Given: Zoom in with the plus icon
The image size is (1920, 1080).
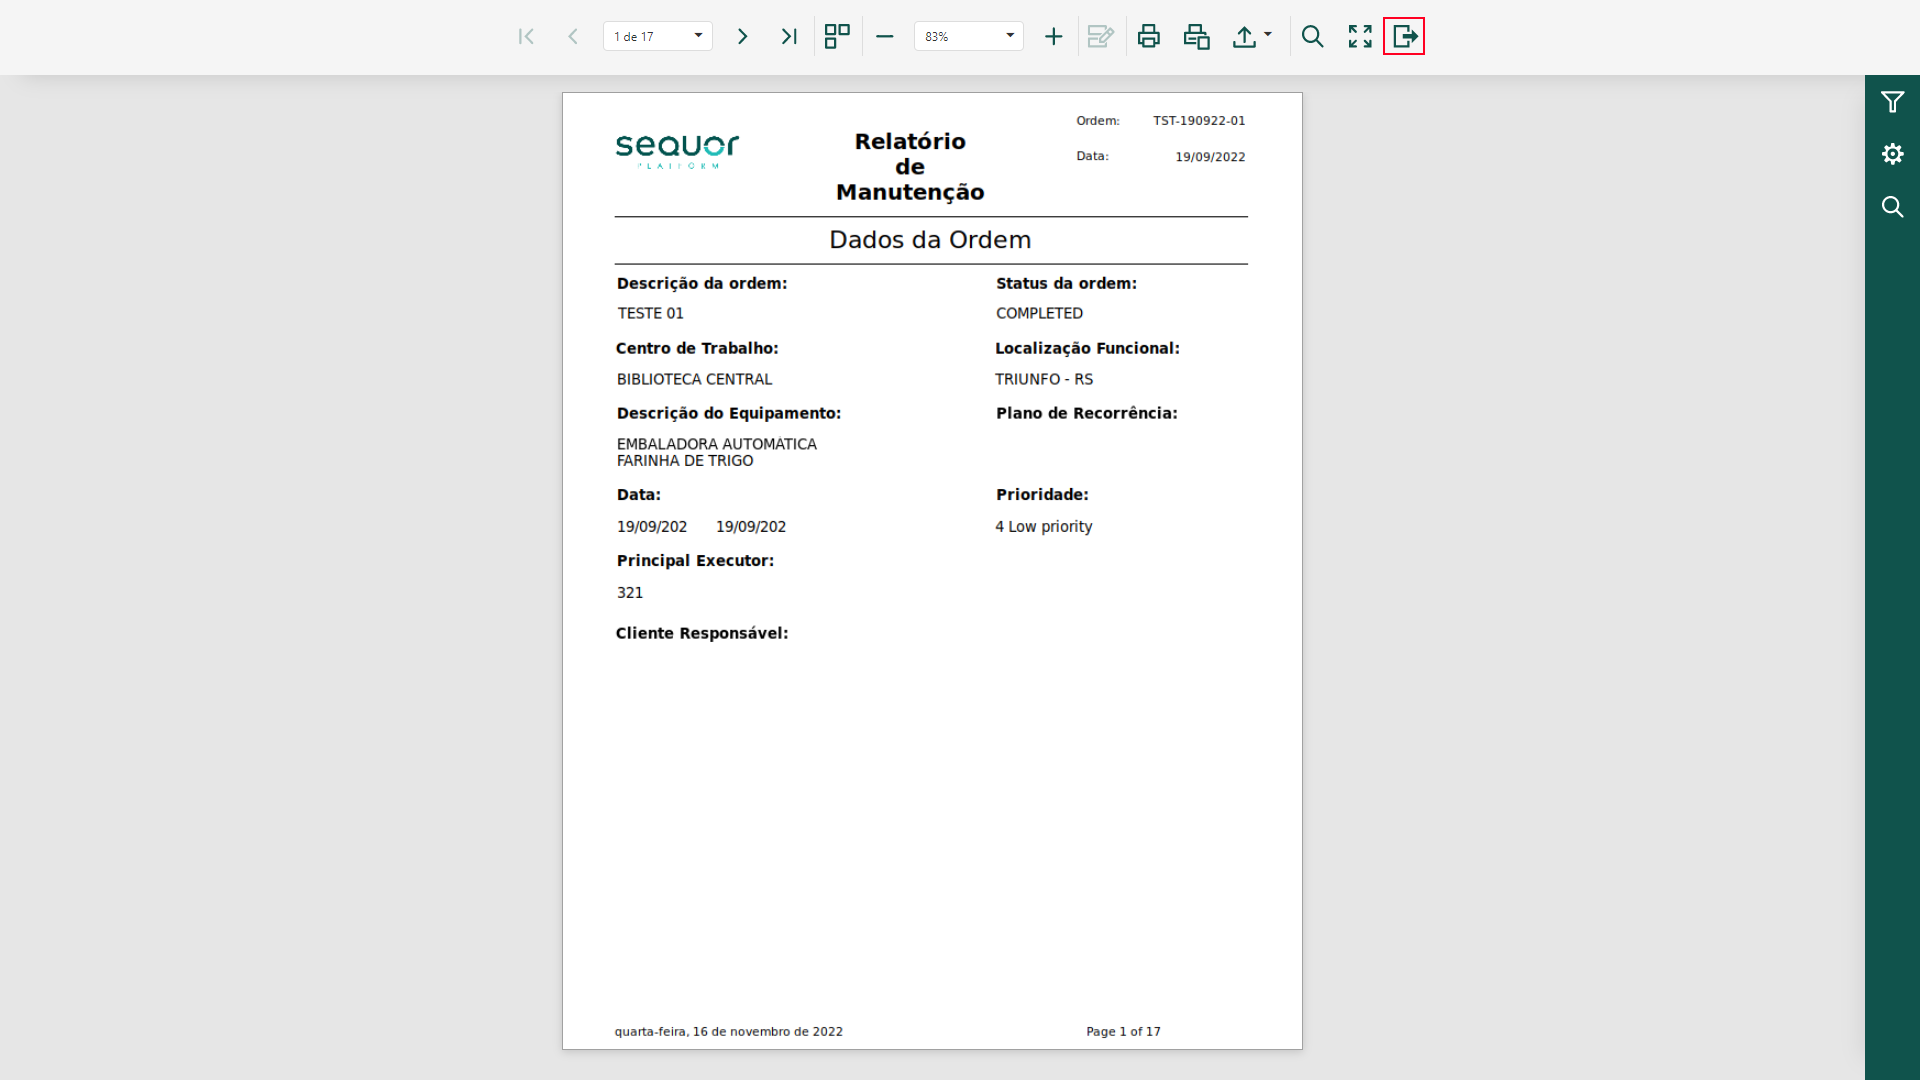Looking at the screenshot, I should point(1053,37).
